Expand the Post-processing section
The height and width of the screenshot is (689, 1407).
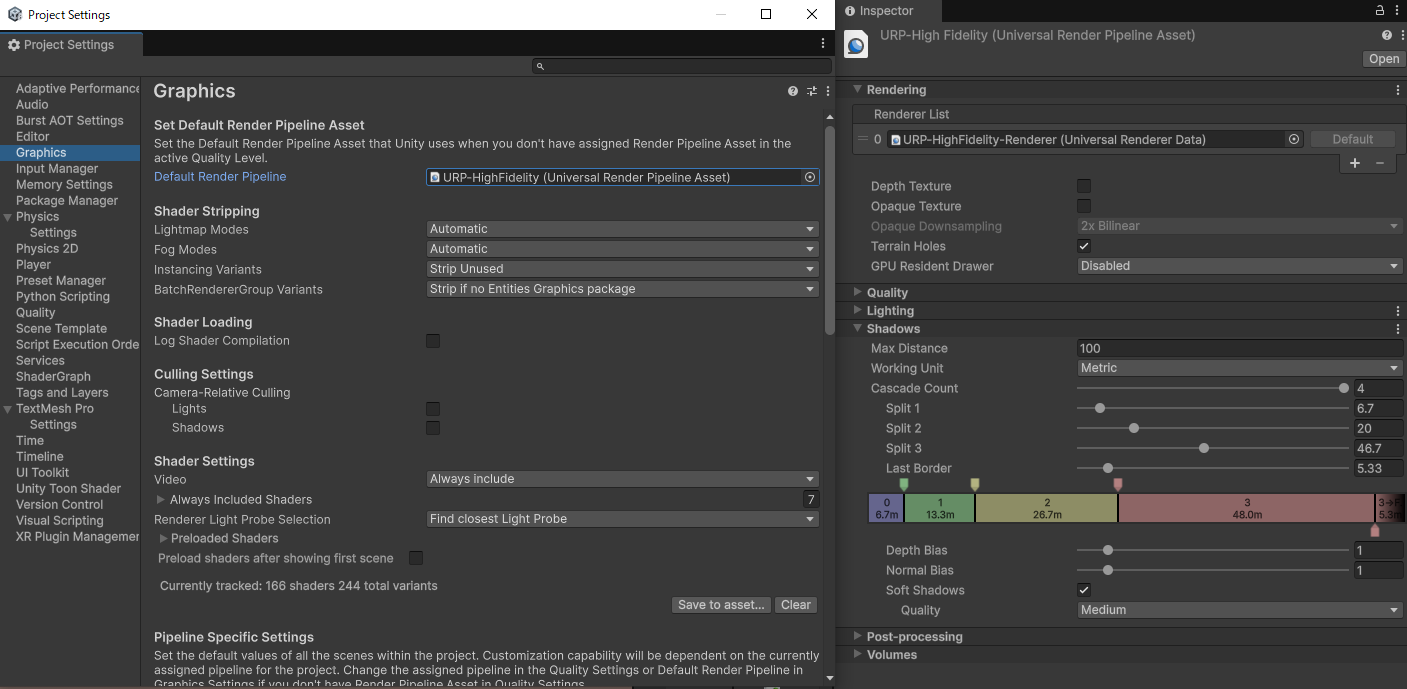858,637
